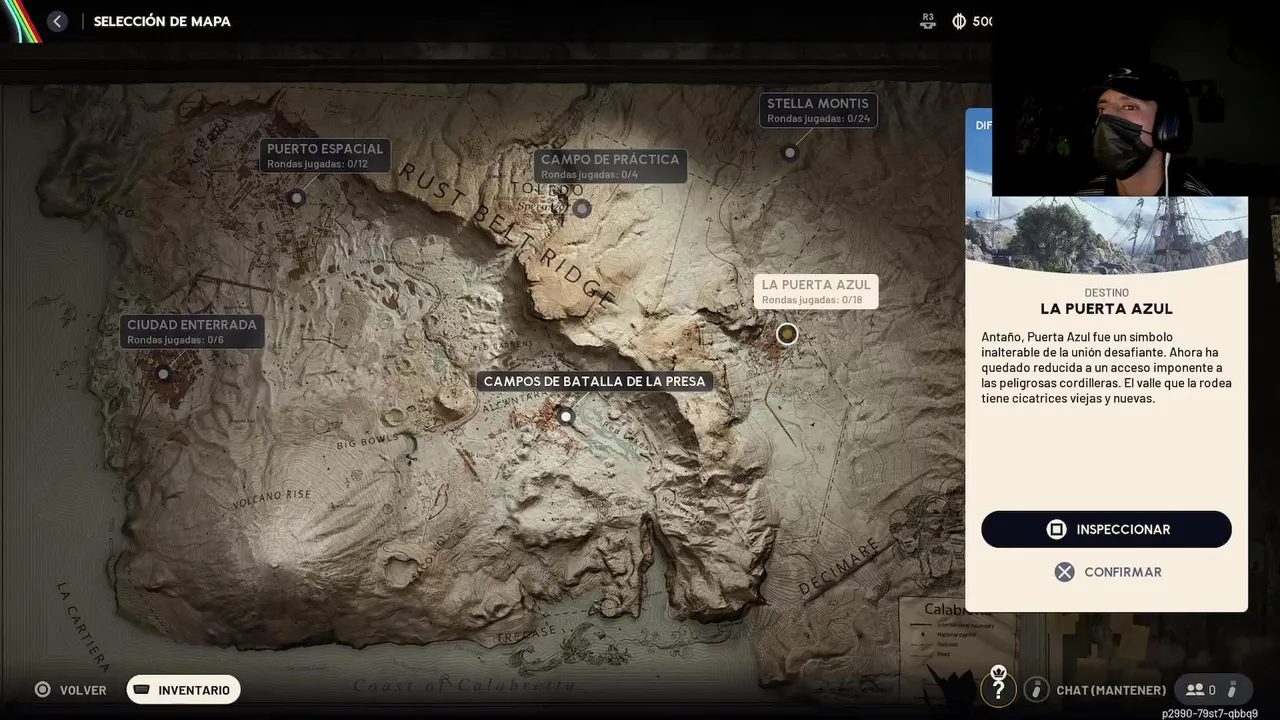1280x720 pixels.
Task: Click 'Rondas jugadas: 0/24' text
Action: pyautogui.click(x=818, y=119)
